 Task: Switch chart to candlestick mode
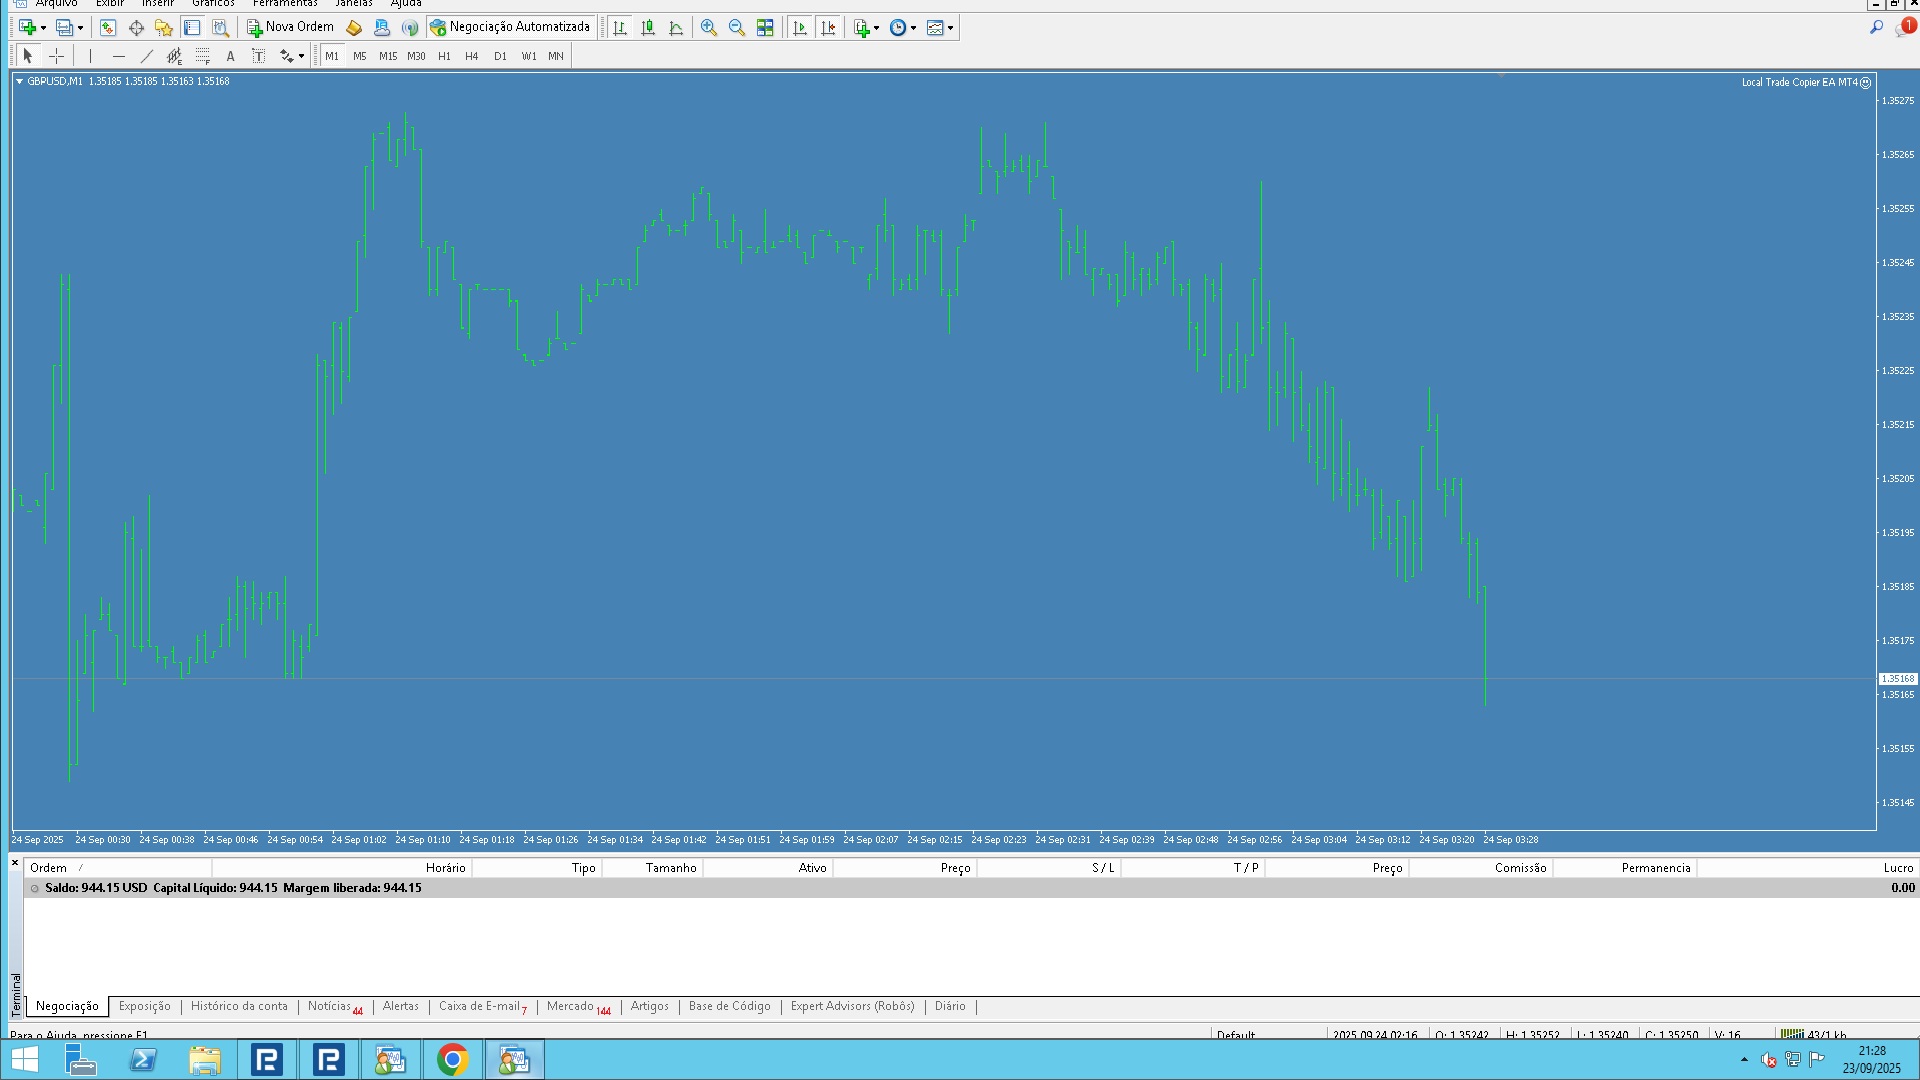[x=648, y=28]
